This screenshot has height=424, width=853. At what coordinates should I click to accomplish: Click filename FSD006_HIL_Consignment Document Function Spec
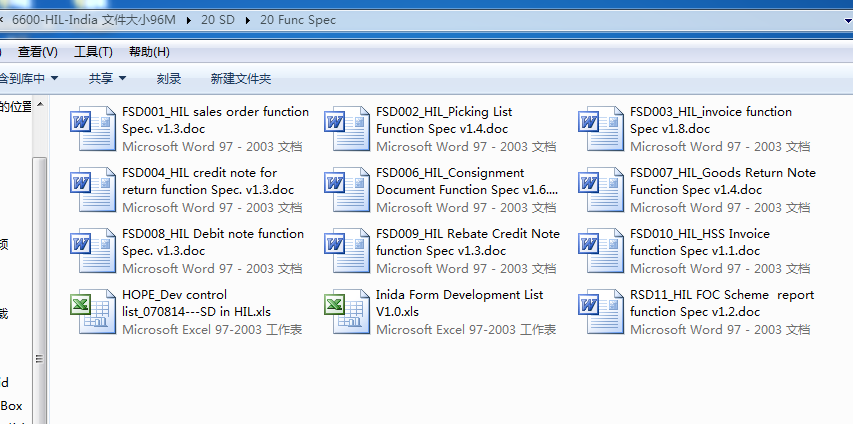click(467, 181)
